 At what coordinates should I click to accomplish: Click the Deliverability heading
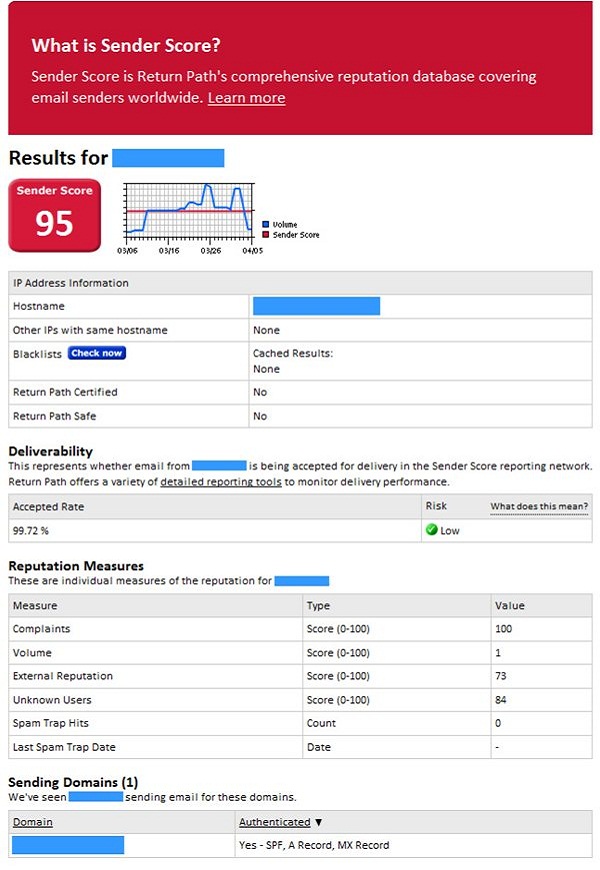tap(51, 451)
